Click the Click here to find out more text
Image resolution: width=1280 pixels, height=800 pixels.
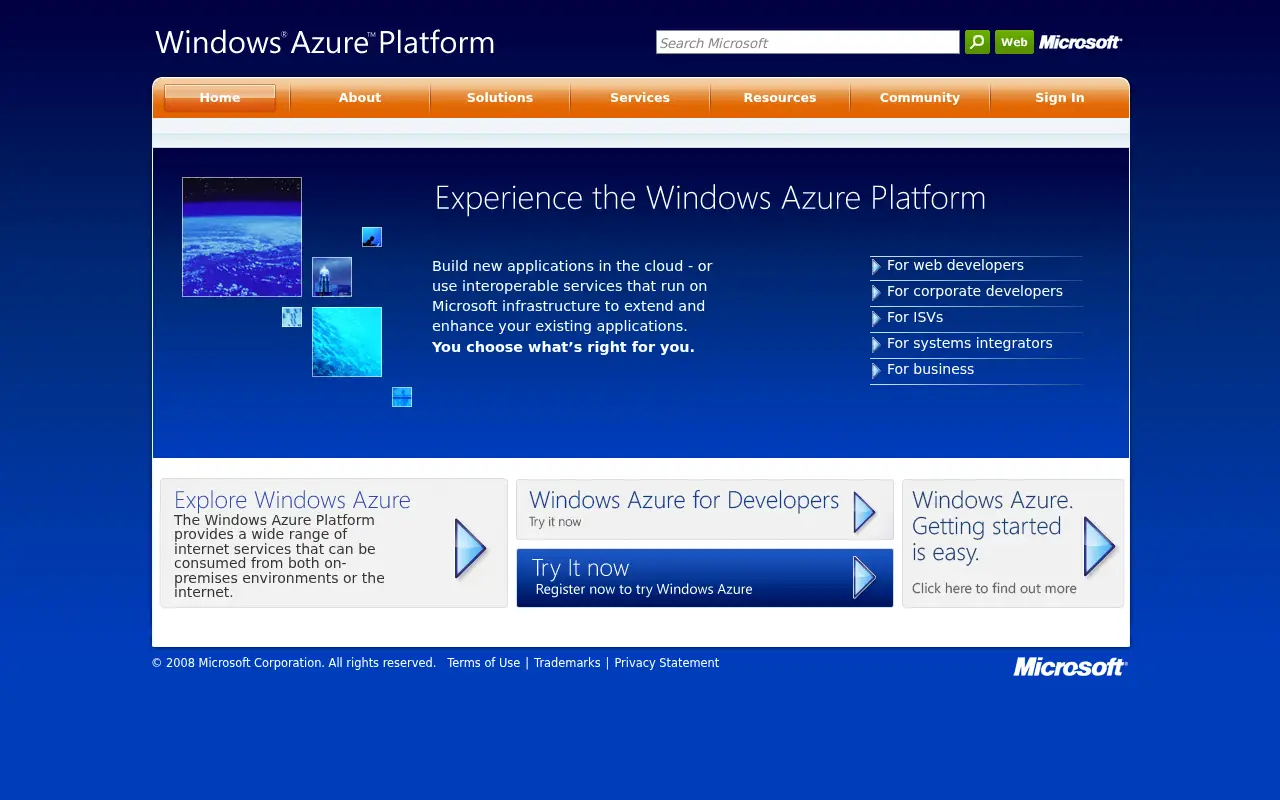click(x=994, y=588)
